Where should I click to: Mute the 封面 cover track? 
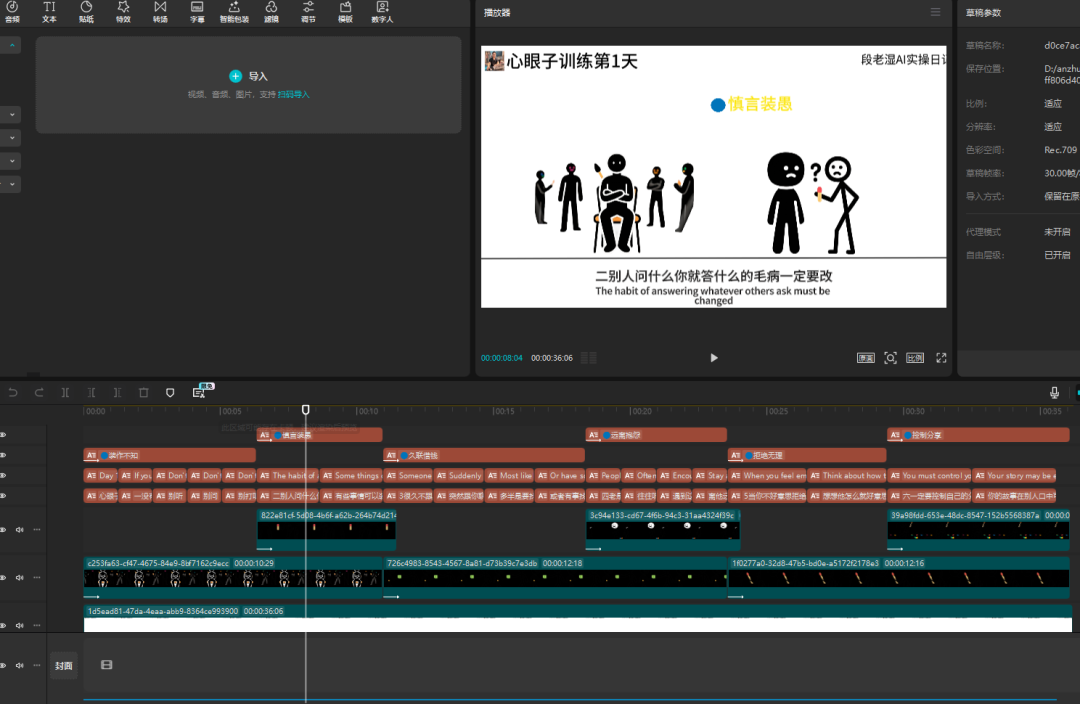point(20,665)
